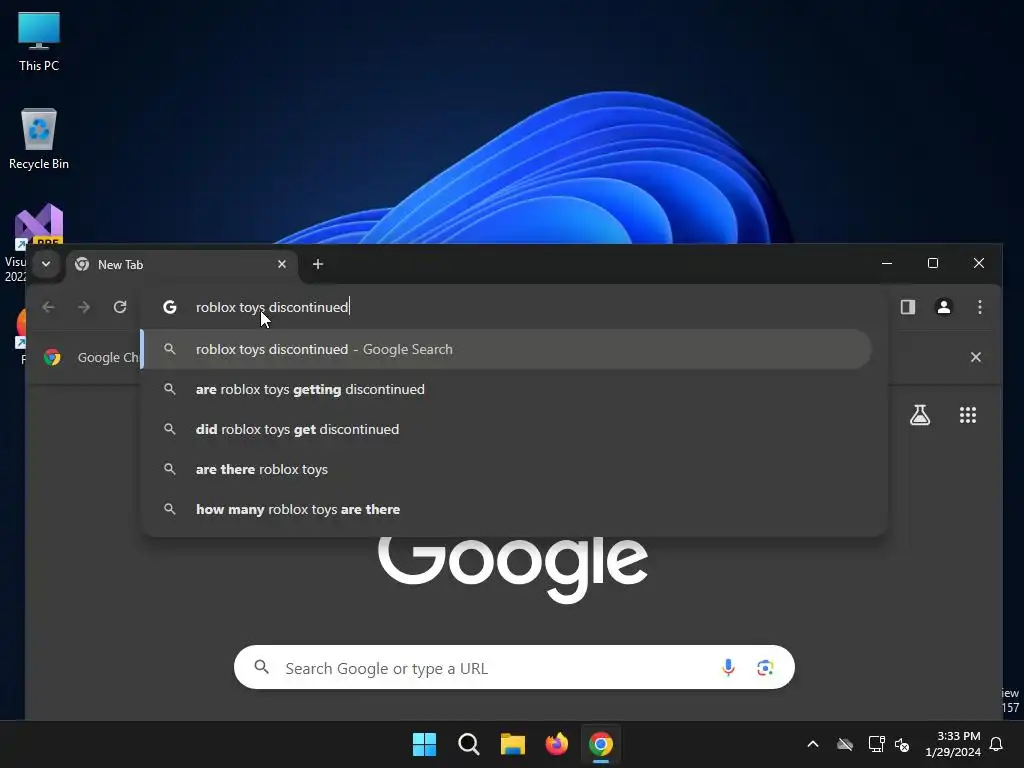Viewport: 1024px width, 768px height.
Task: Launch Firefox from taskbar
Action: (x=556, y=744)
